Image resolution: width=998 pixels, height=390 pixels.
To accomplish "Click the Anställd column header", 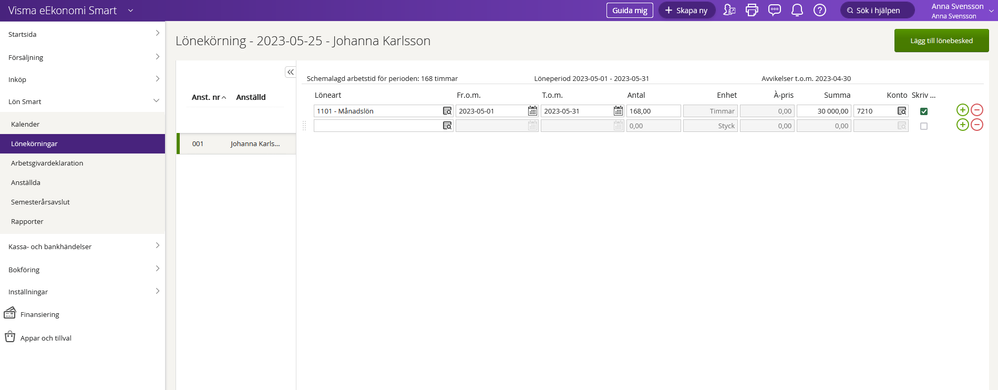I will [251, 97].
